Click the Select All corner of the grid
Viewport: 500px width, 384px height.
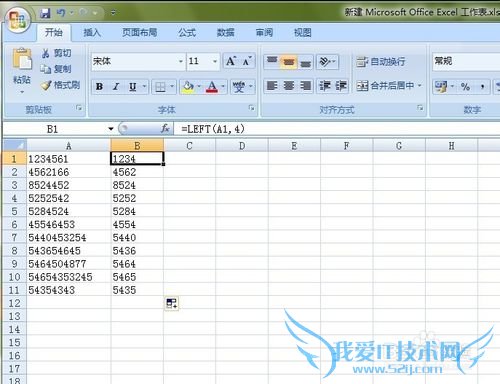15,145
